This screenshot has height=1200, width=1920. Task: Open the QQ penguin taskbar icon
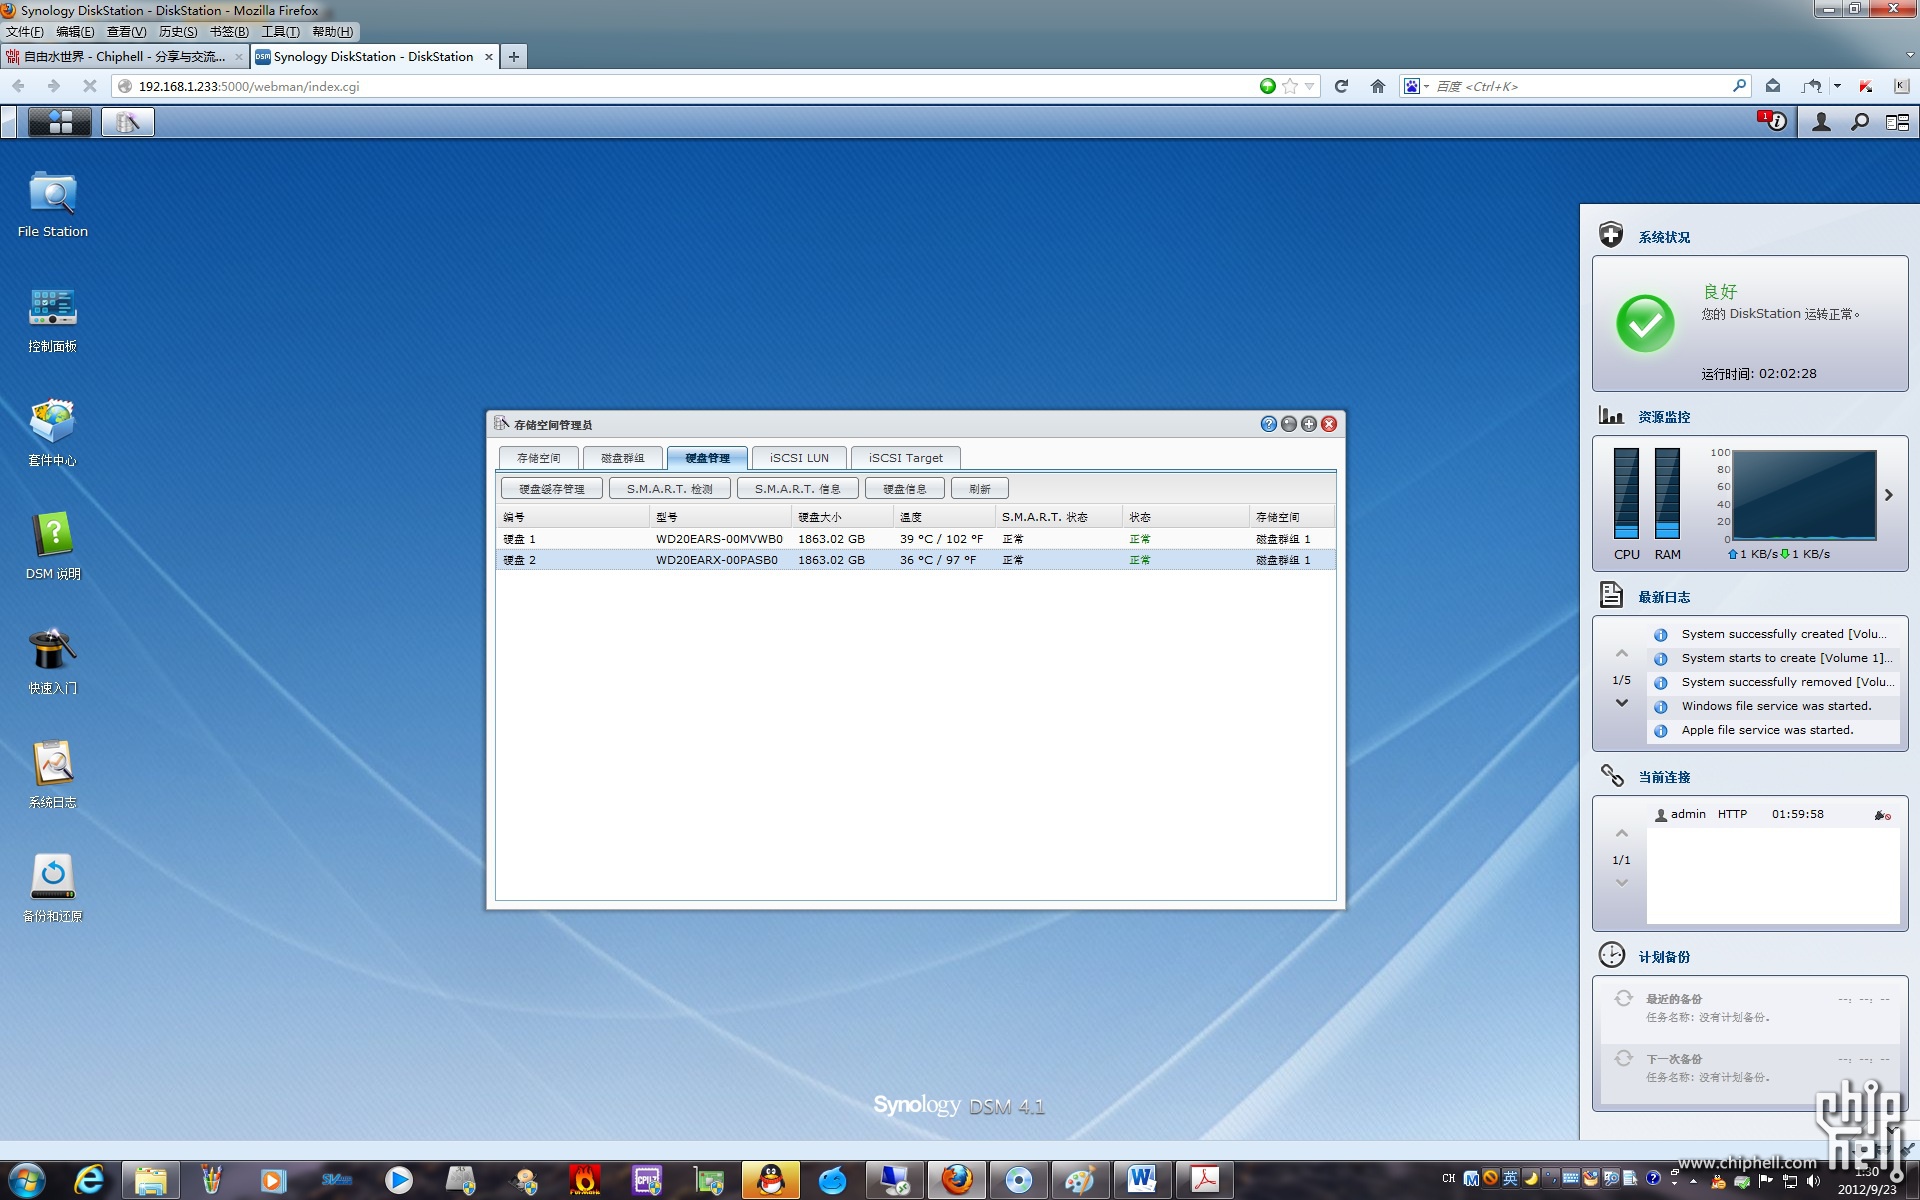771,1180
